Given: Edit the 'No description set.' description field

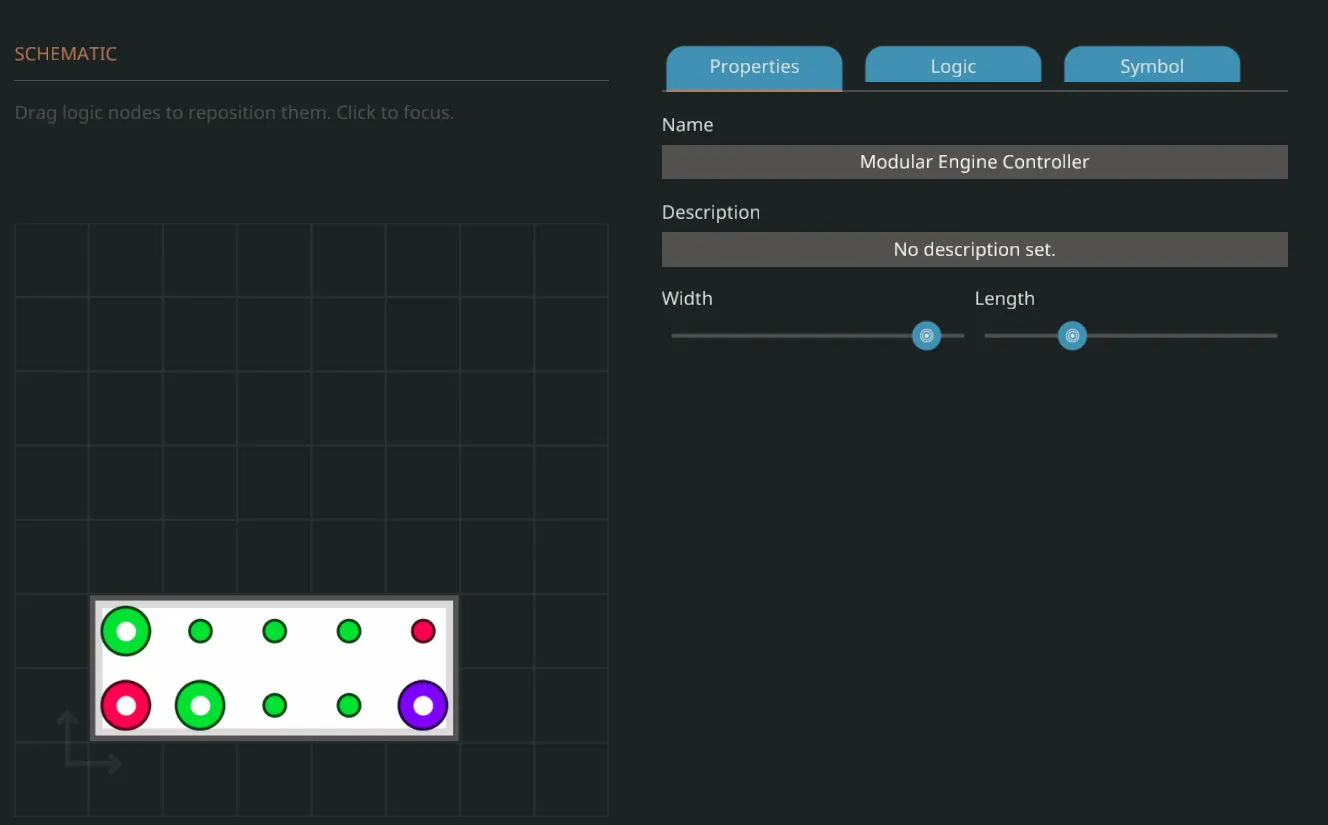Looking at the screenshot, I should 974,250.
